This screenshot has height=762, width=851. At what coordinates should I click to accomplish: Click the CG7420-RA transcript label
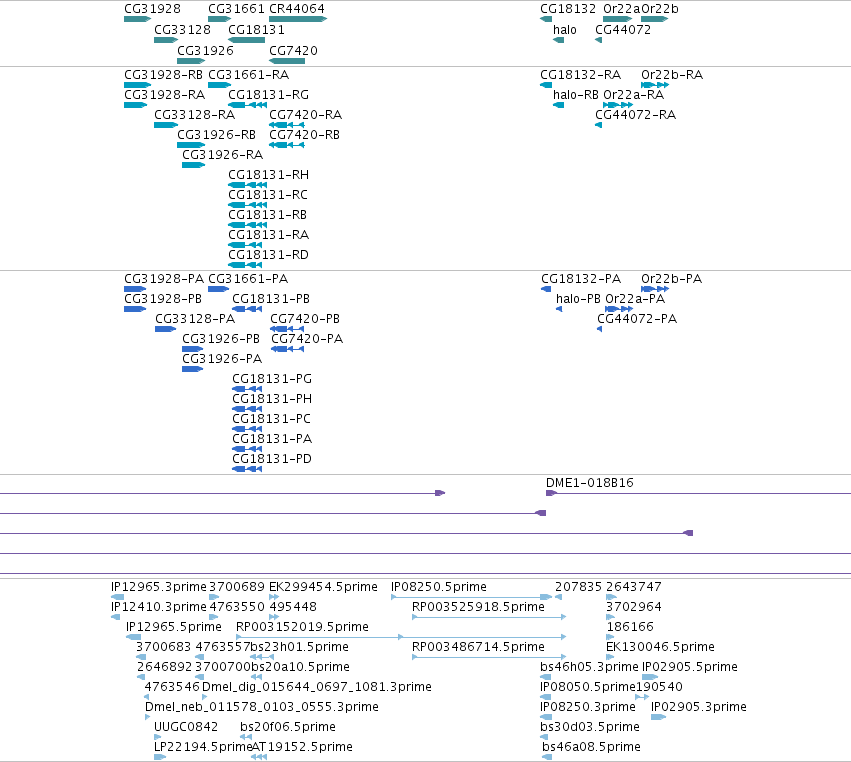tap(306, 115)
